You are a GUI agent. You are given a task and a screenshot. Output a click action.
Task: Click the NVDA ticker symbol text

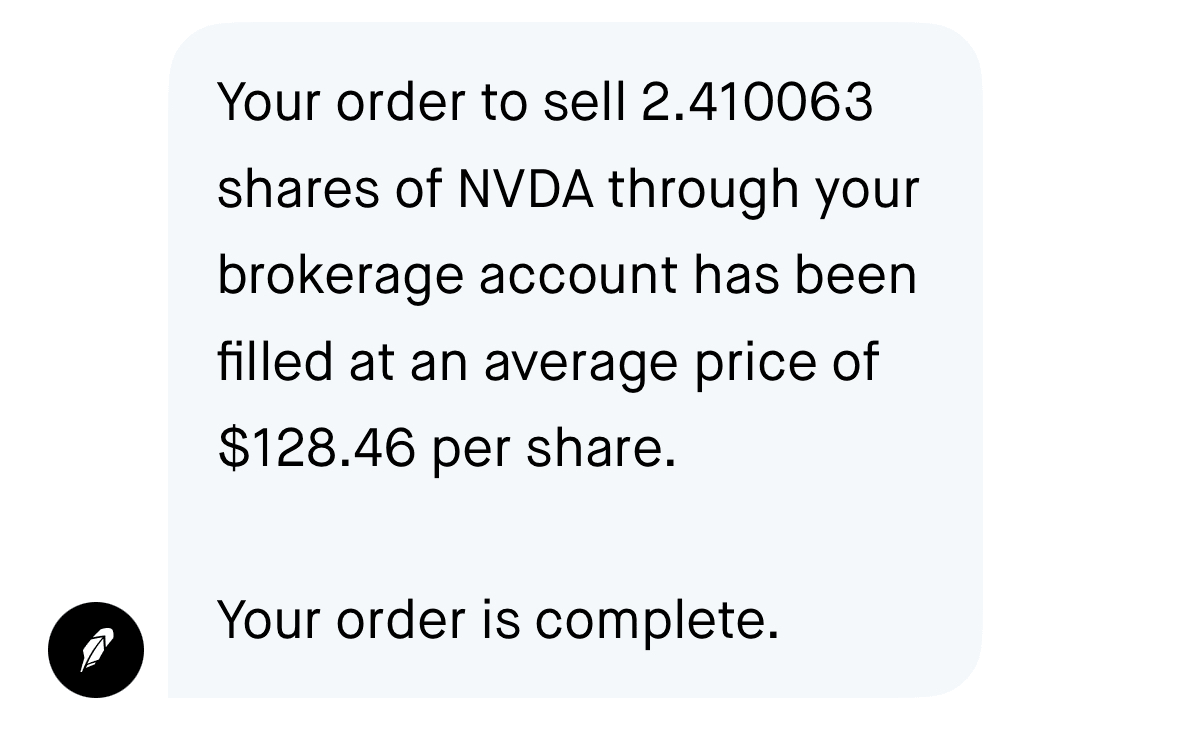click(525, 189)
